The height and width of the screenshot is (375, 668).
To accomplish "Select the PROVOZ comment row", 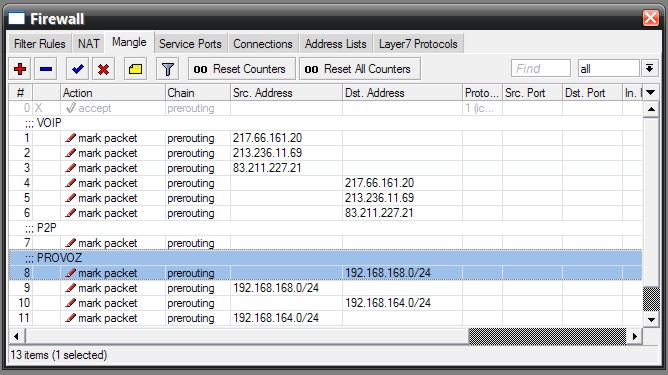I will [325, 258].
